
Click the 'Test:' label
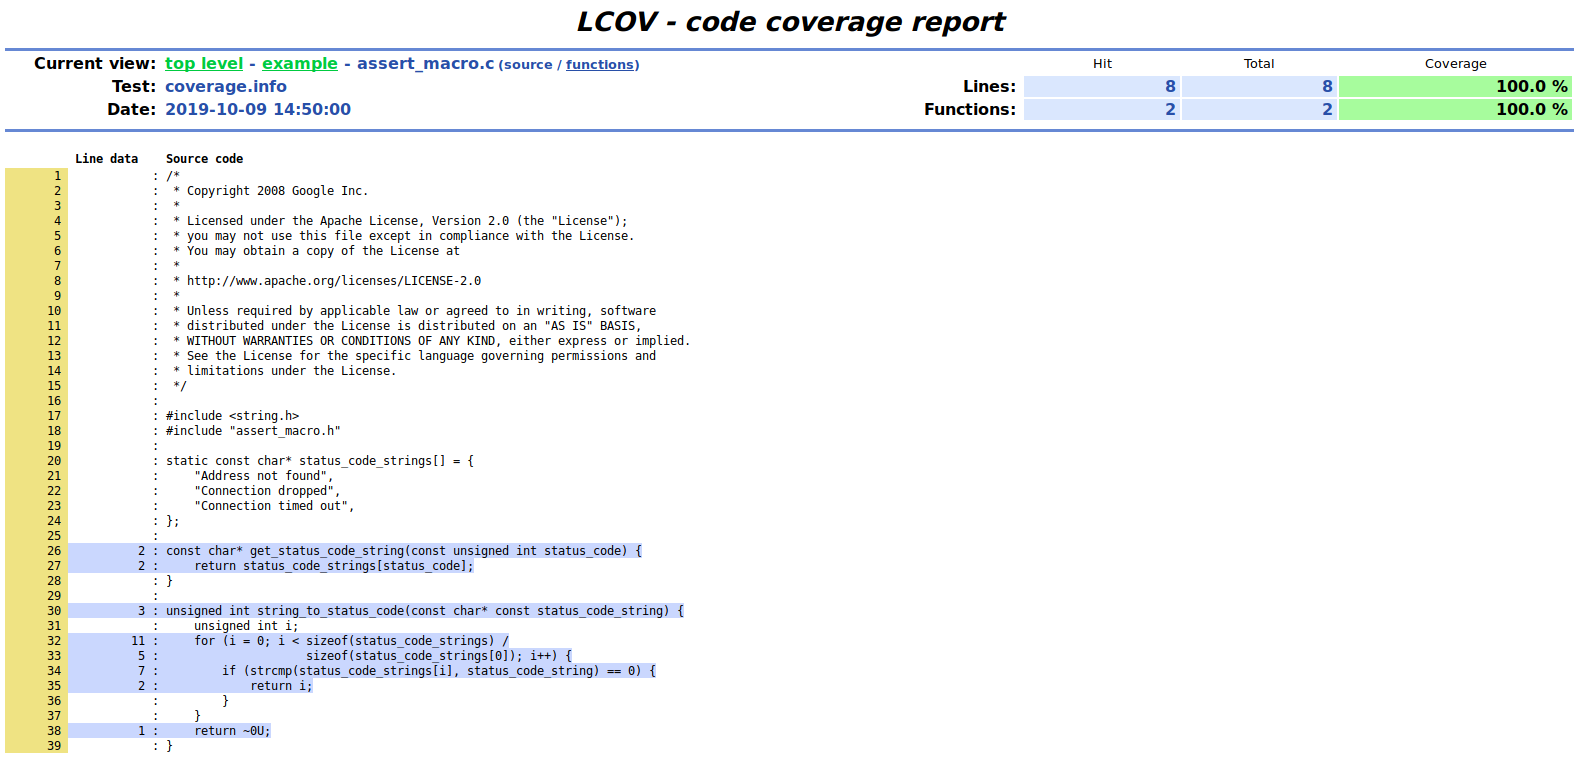(134, 86)
